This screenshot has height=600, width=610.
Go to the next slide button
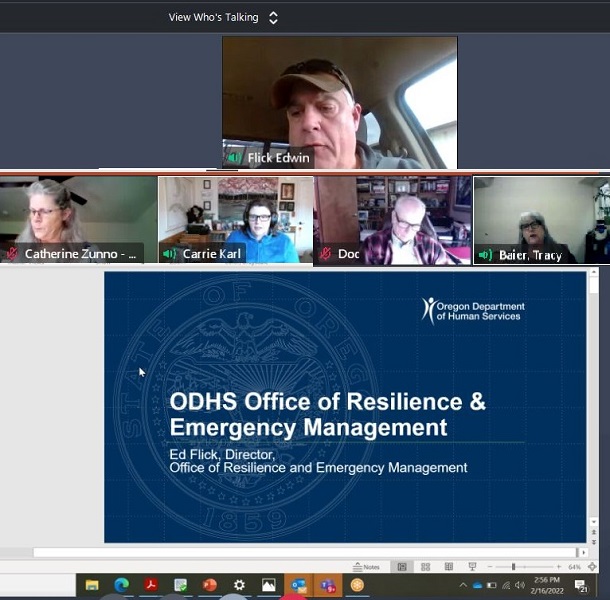pos(594,541)
